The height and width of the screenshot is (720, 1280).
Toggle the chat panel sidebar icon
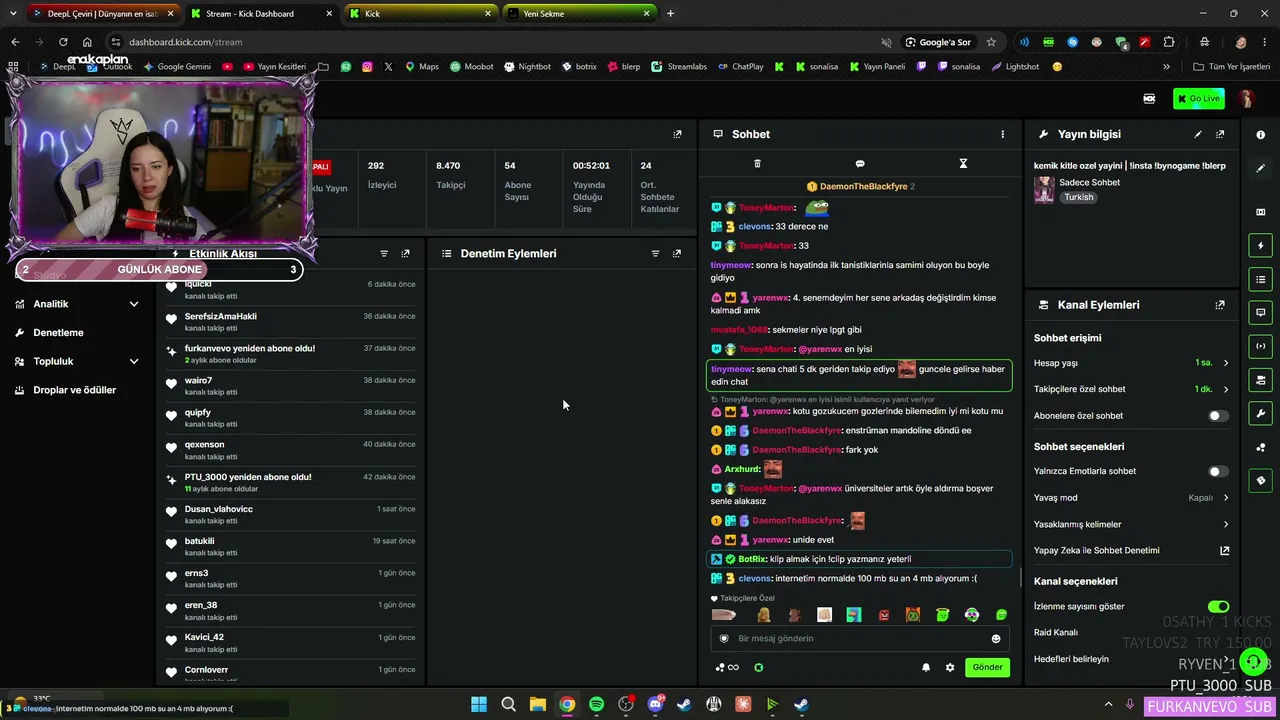1260,313
